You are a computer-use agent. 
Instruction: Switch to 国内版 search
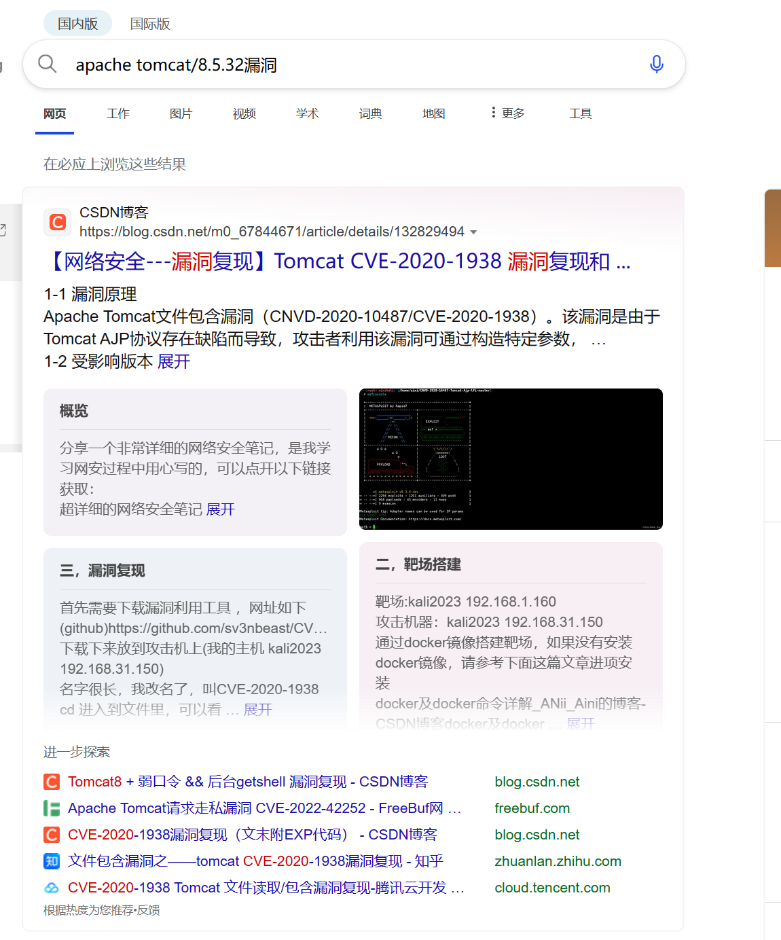click(78, 23)
